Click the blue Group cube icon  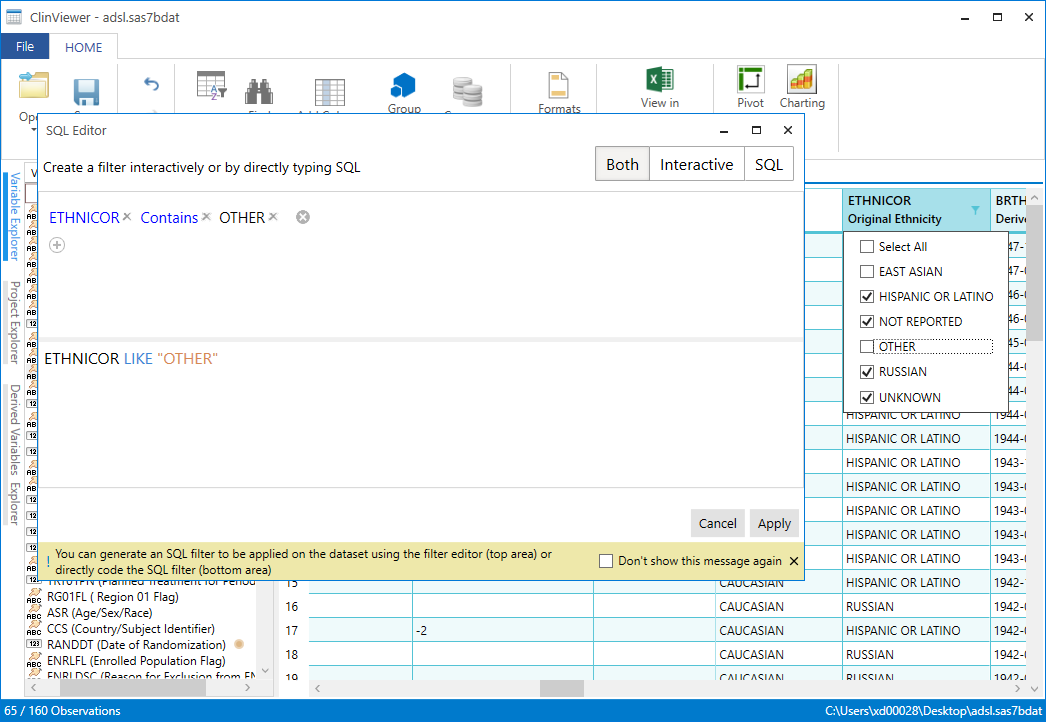[403, 86]
